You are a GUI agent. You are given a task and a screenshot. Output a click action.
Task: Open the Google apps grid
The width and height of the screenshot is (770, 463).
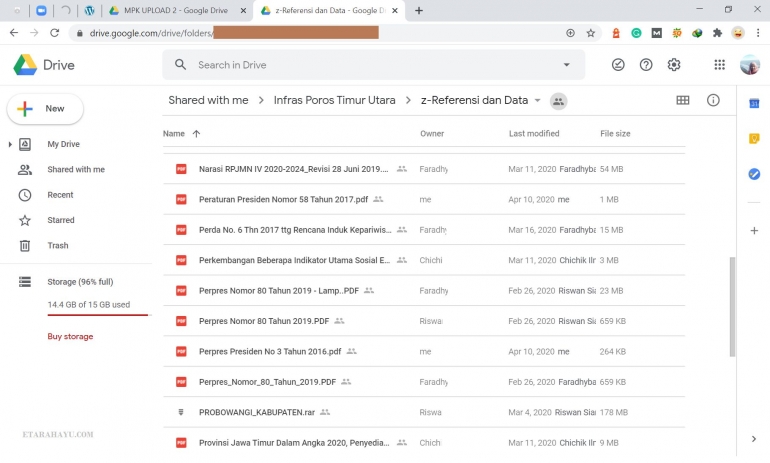[x=719, y=65]
